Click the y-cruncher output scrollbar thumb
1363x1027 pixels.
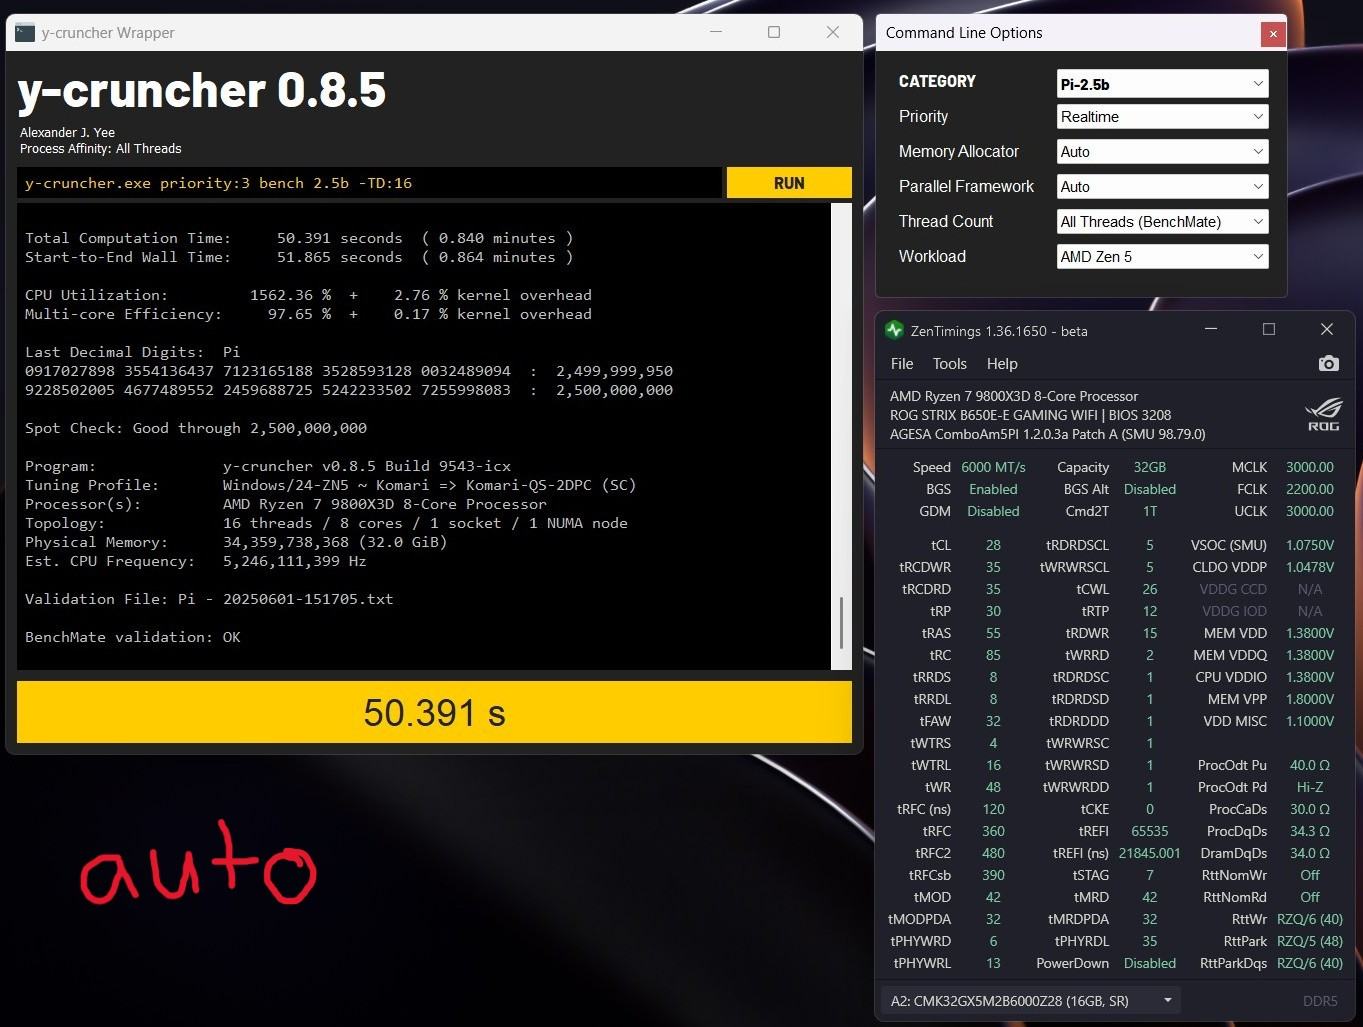pos(841,622)
